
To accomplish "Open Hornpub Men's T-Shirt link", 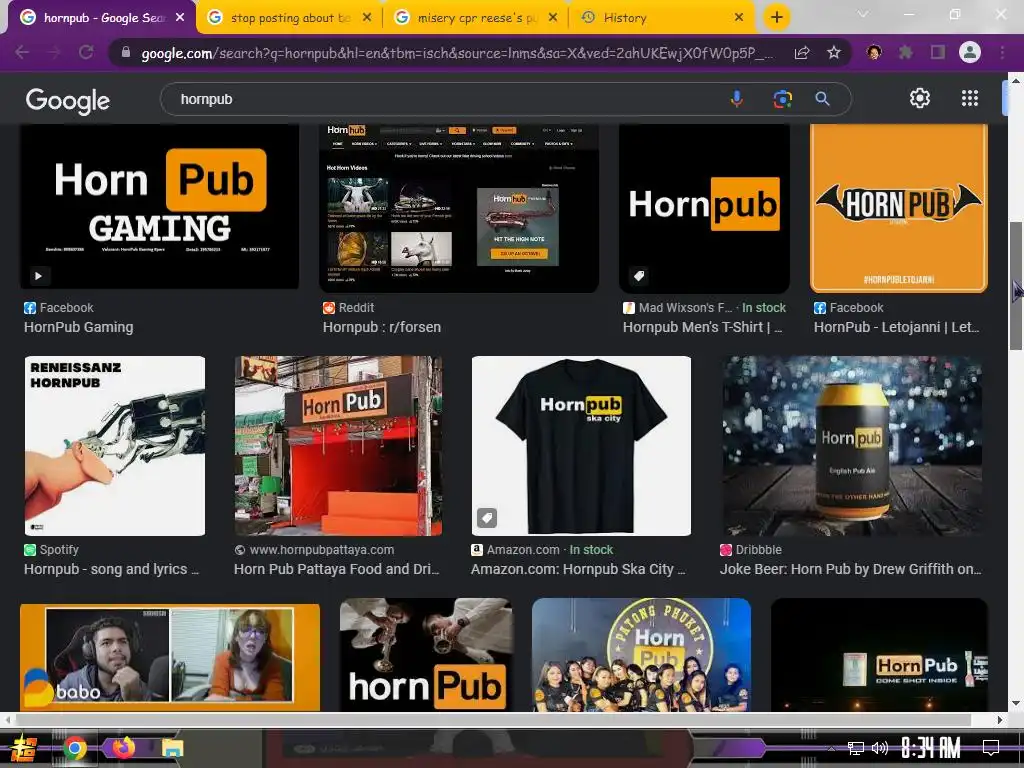I will click(x=703, y=327).
